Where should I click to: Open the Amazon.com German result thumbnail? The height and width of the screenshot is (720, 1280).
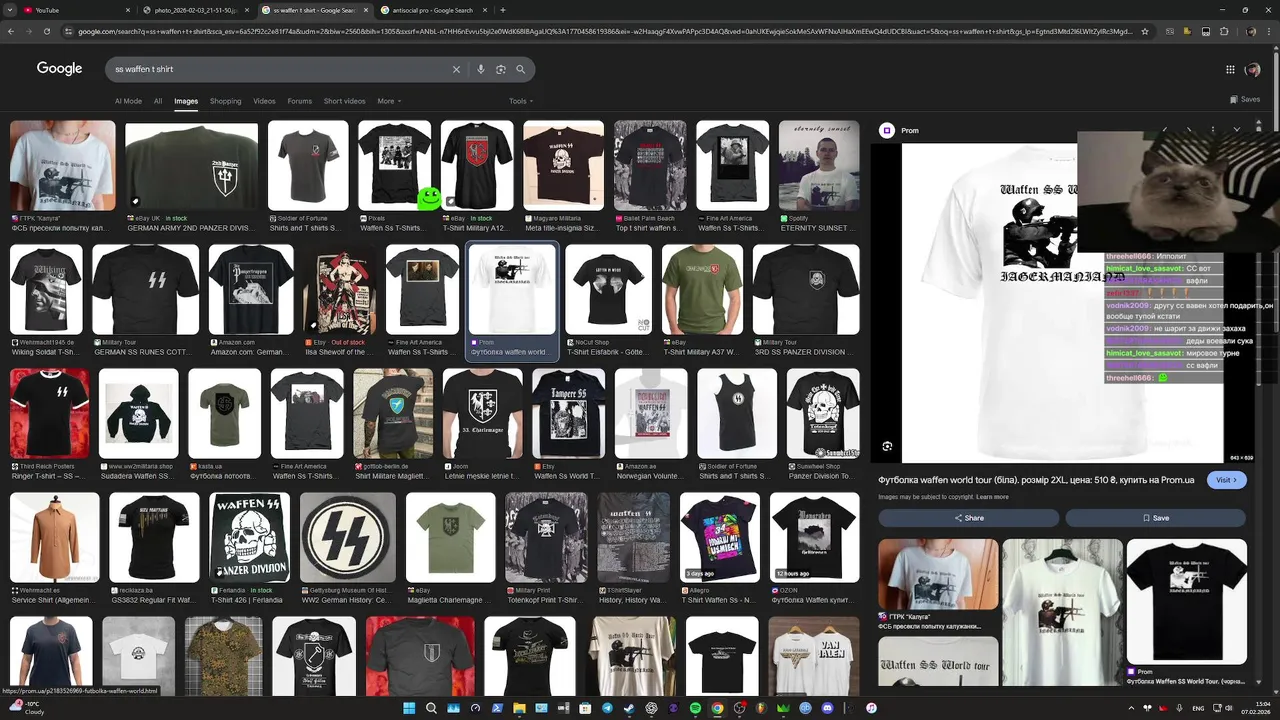250,289
